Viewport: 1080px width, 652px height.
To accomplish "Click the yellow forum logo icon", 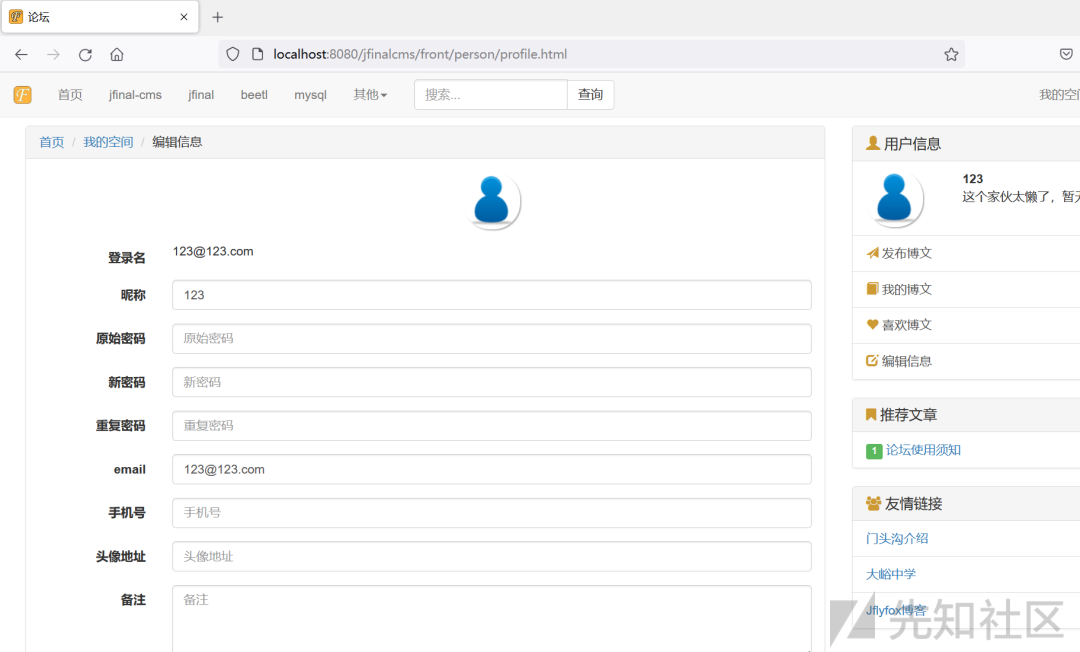I will pyautogui.click(x=22, y=94).
